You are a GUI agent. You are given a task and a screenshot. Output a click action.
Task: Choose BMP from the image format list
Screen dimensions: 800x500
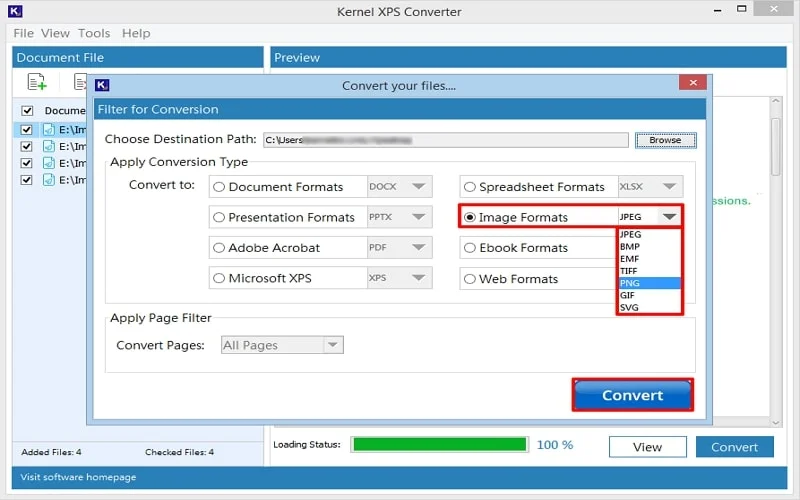(649, 246)
